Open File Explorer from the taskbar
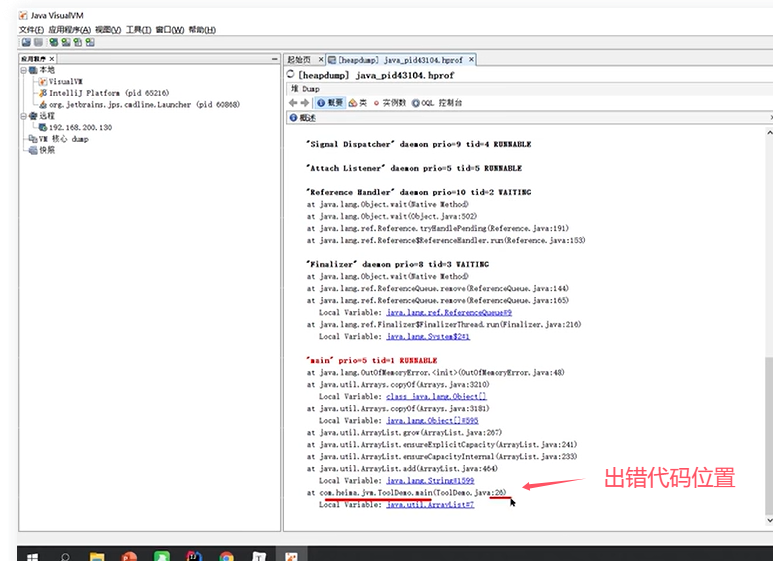Image resolution: width=773 pixels, height=561 pixels. [x=97, y=557]
